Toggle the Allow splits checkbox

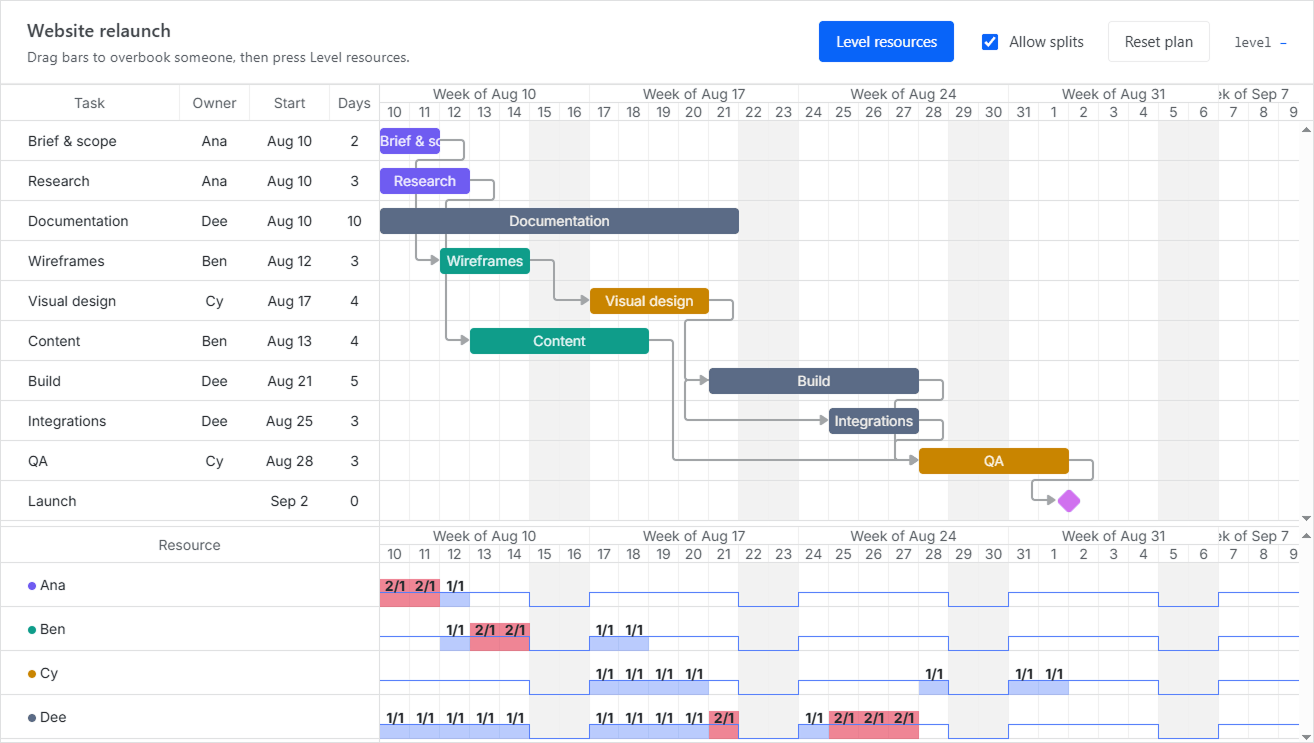pos(990,42)
